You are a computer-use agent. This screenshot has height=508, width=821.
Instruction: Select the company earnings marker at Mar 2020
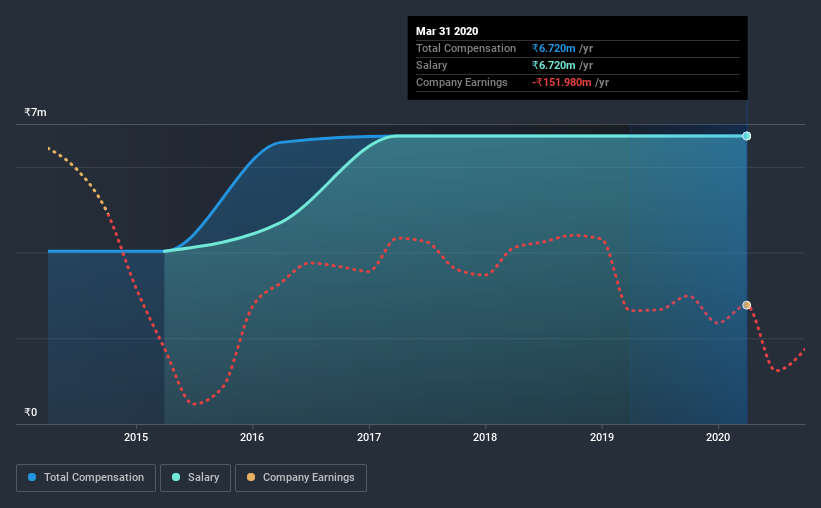click(747, 305)
